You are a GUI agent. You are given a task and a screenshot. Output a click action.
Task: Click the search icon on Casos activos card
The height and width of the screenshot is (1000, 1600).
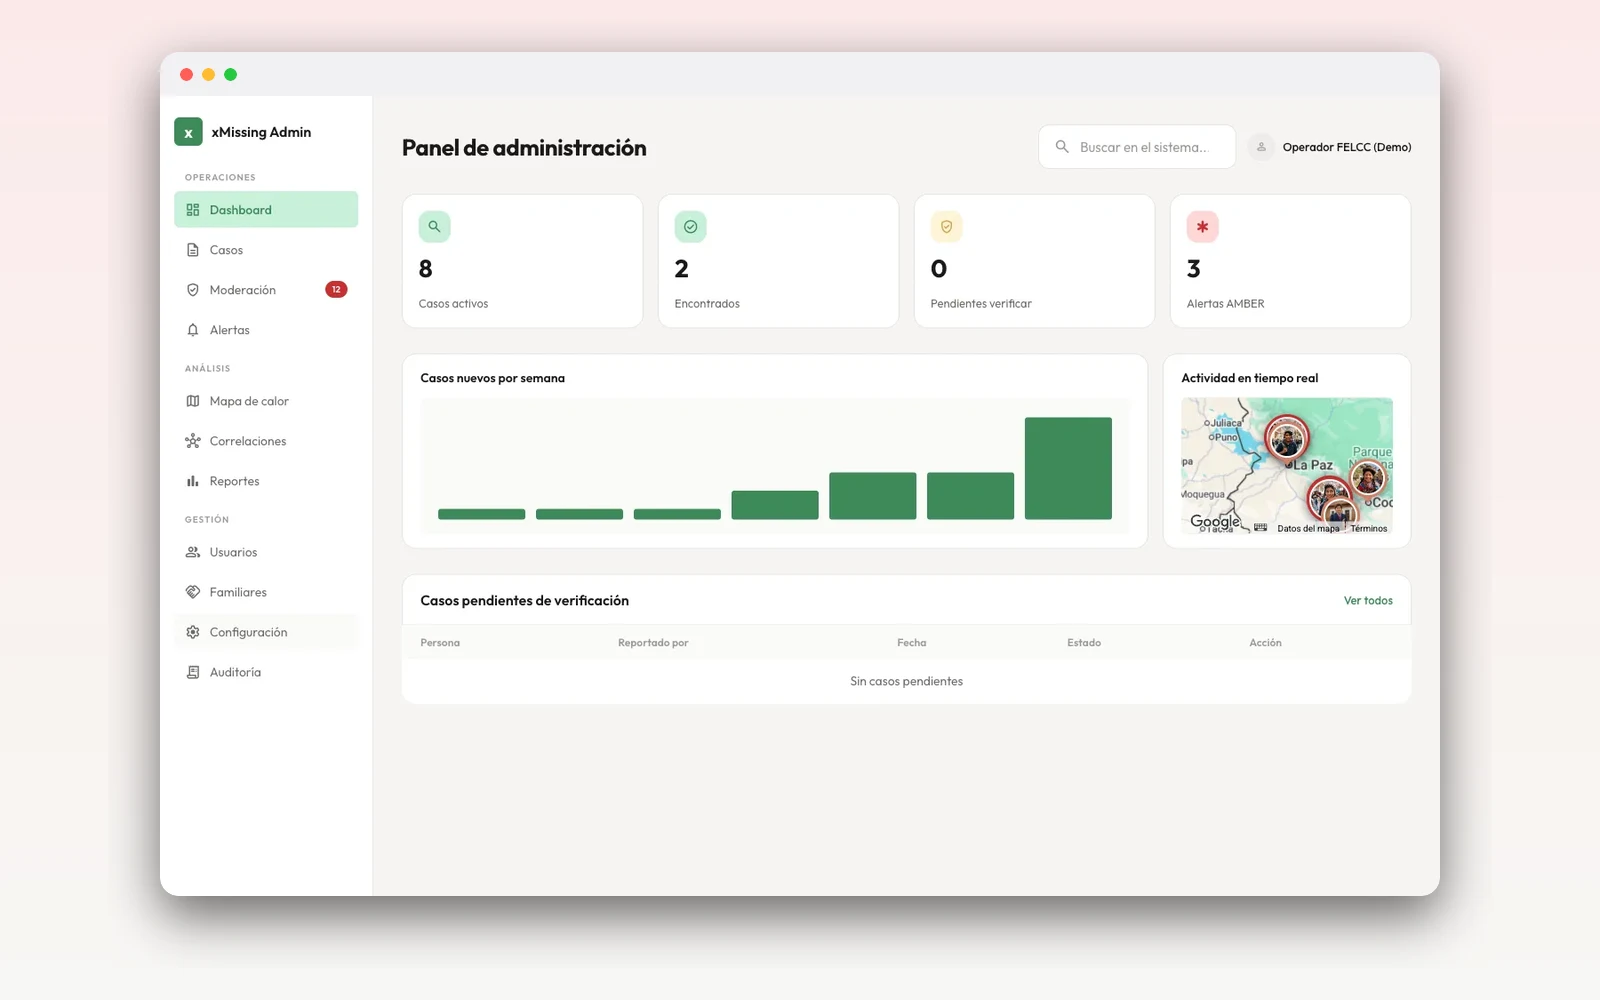click(x=434, y=227)
